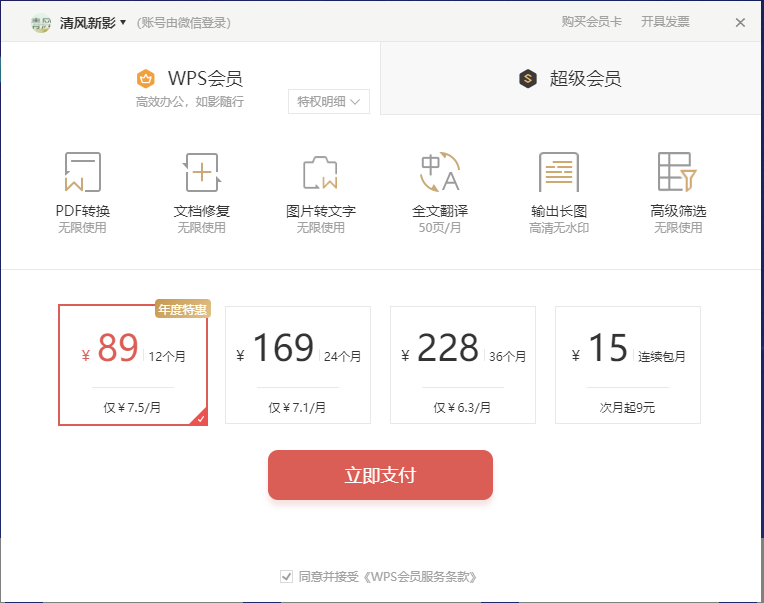This screenshot has height=603, width=764.
Task: Click the 输出长图 long image icon
Action: (558, 172)
